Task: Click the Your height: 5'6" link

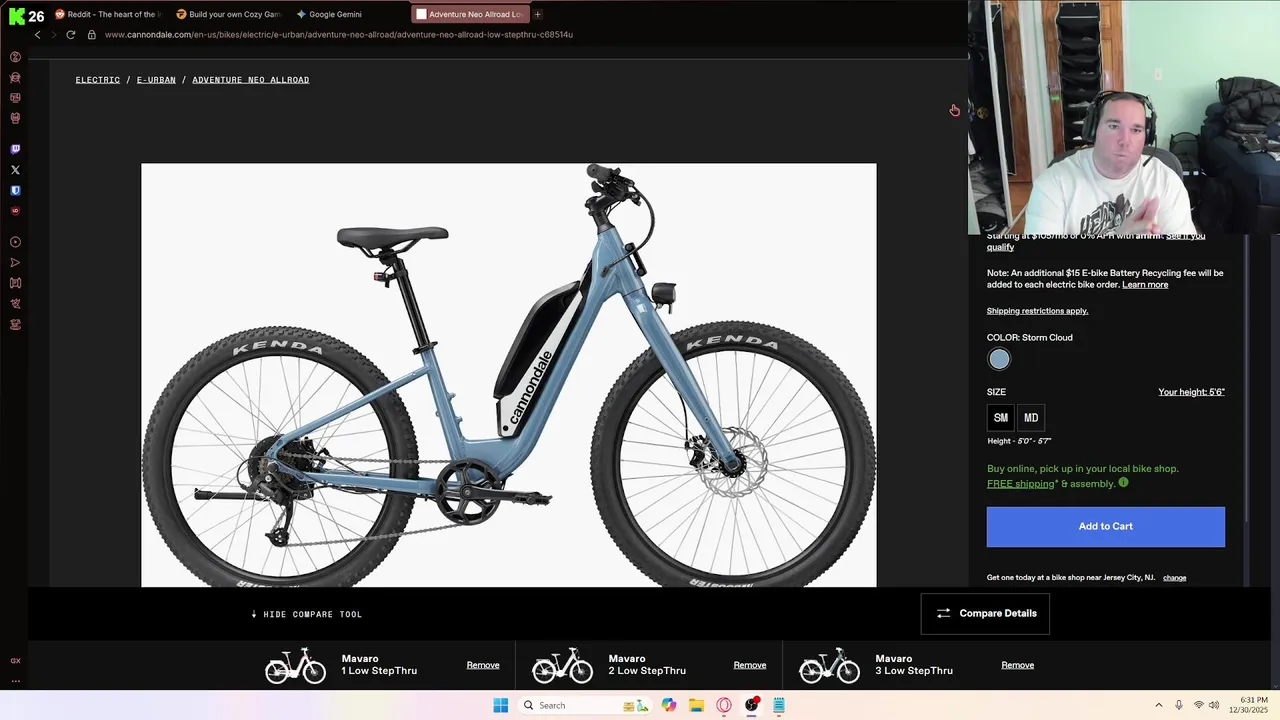Action: tap(1191, 392)
